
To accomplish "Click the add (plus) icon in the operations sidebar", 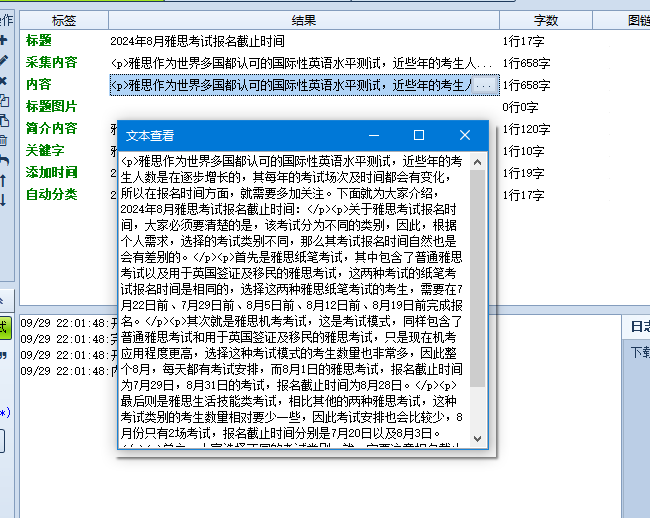I will point(3,40).
